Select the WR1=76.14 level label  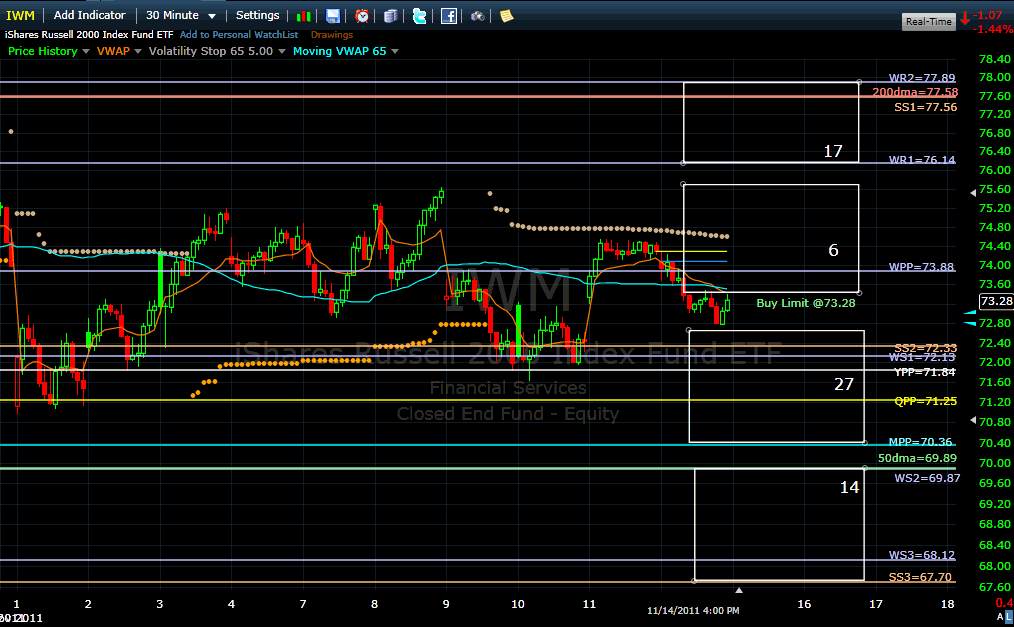point(922,160)
